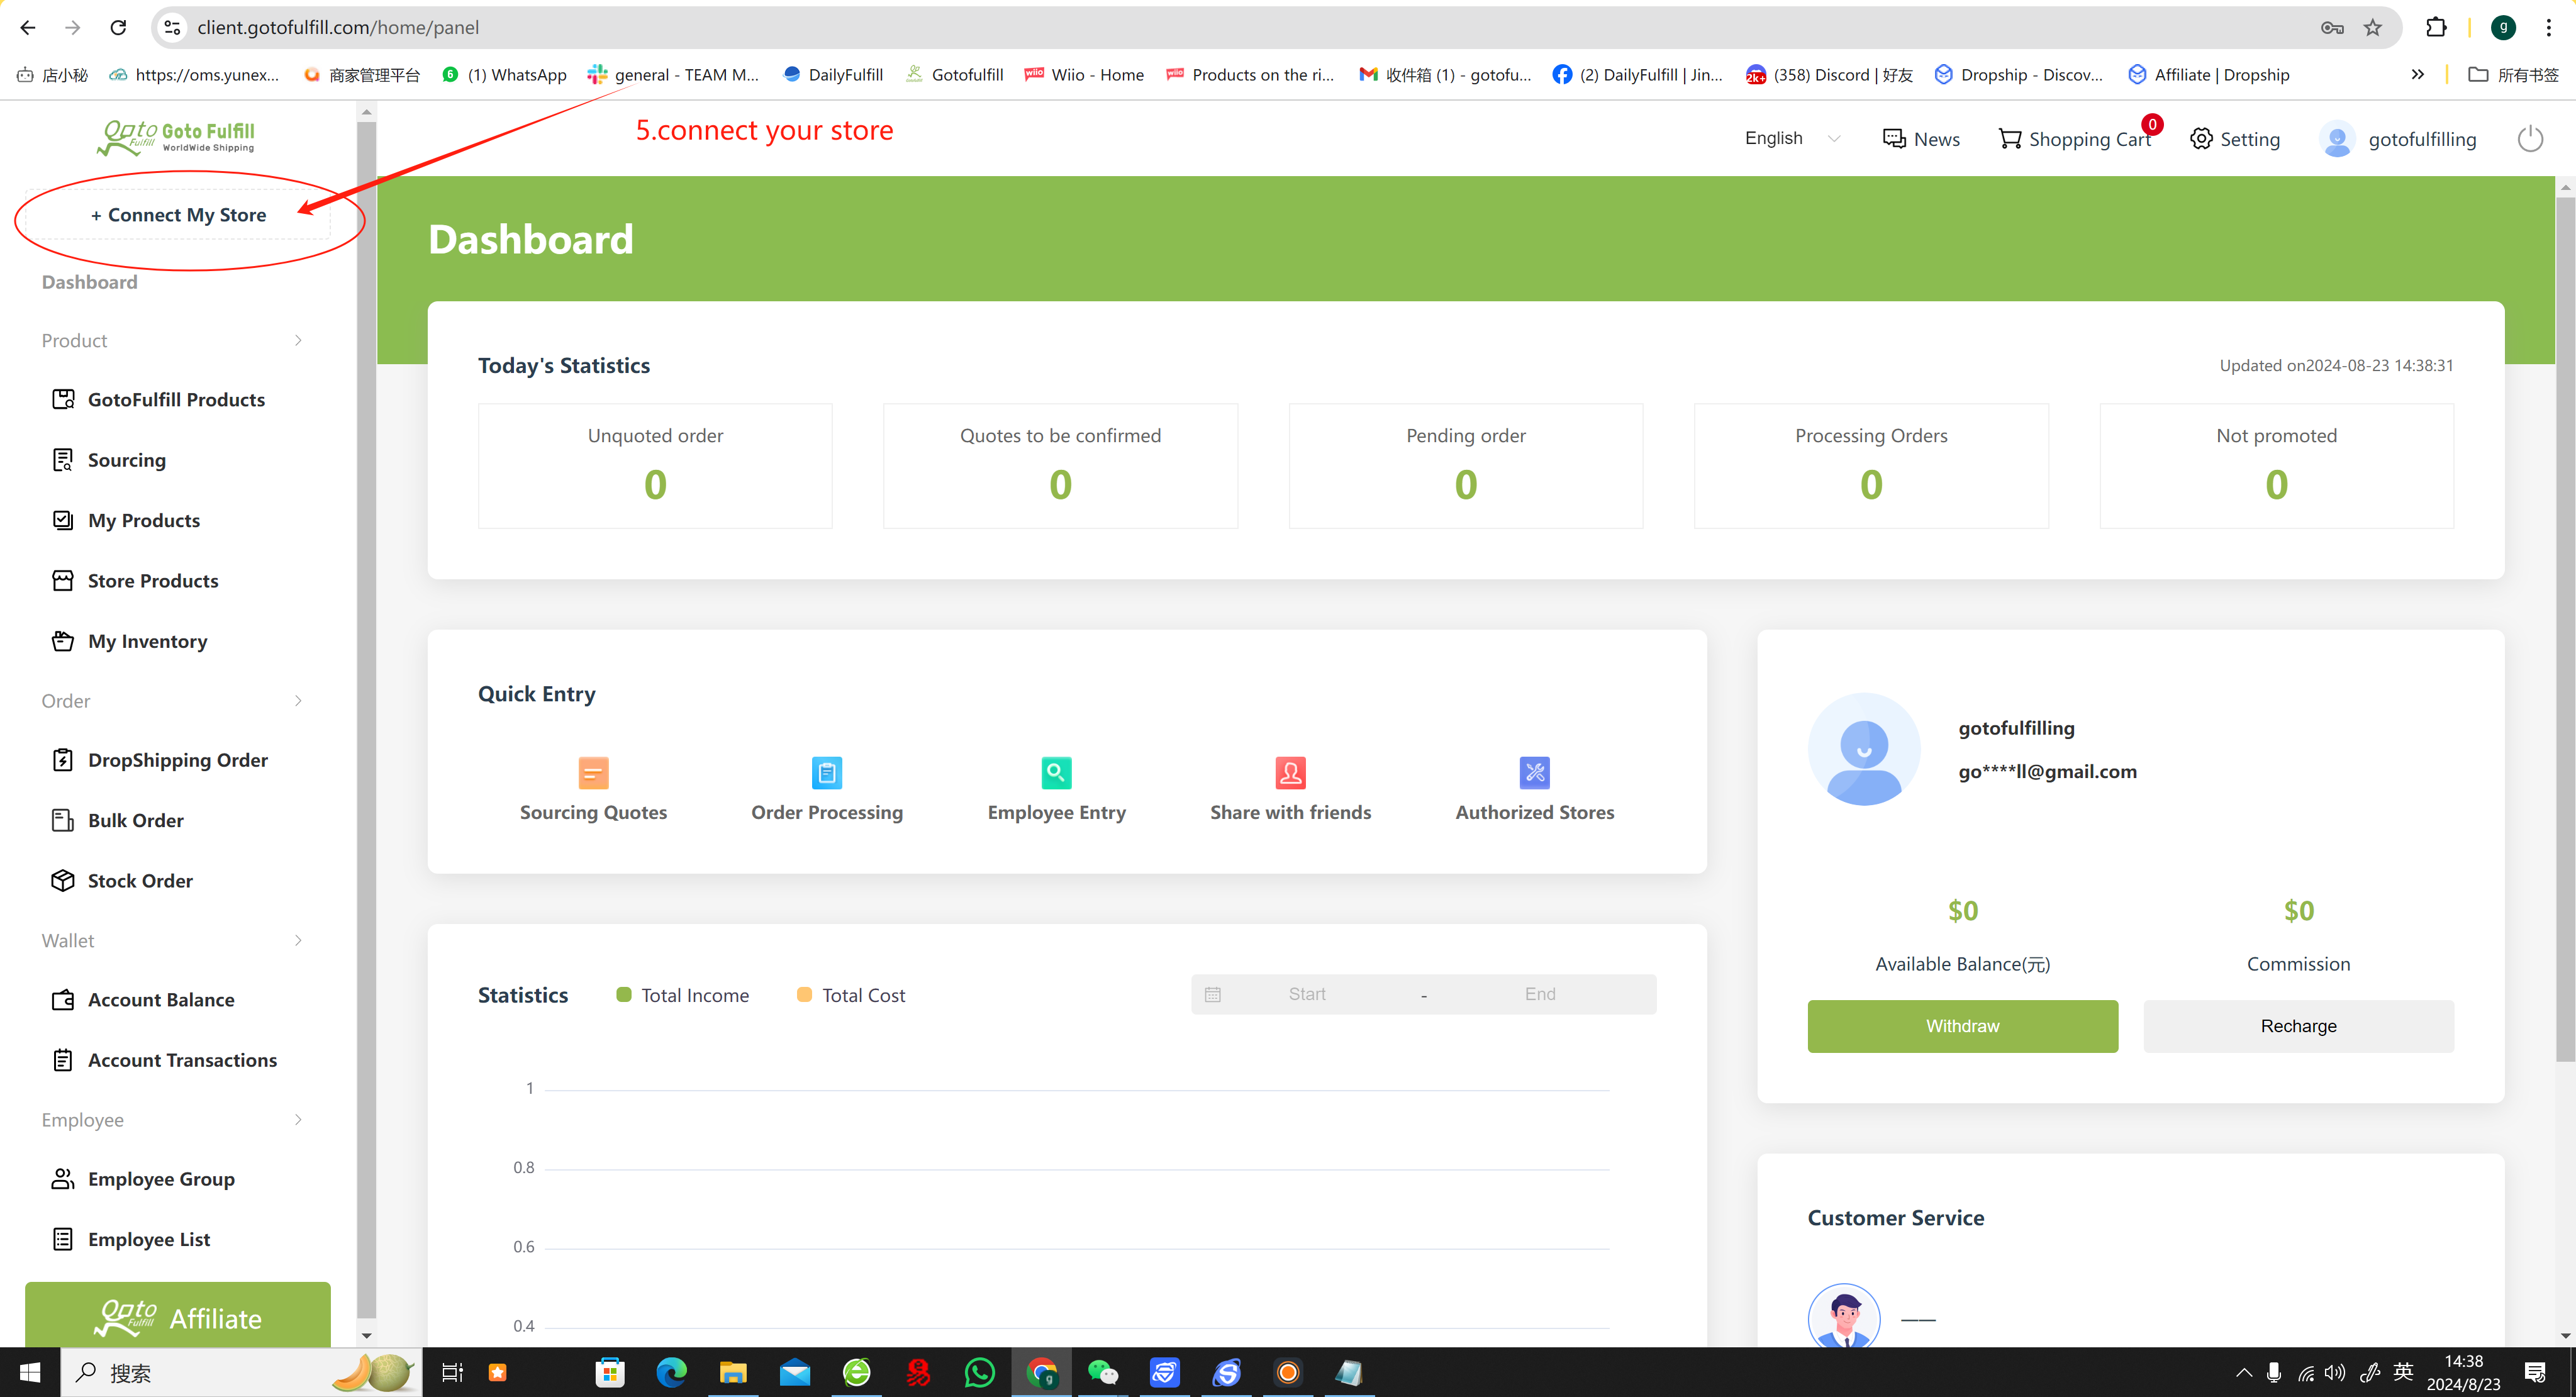Show more bookmarks overflow chevron
The image size is (2576, 1397).
[2418, 74]
